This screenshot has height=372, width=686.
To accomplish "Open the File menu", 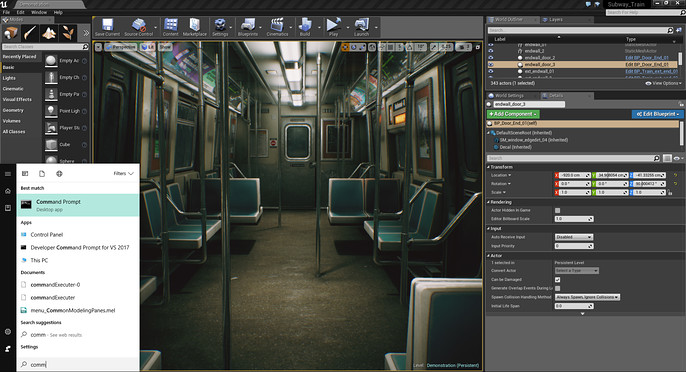I will (x=6, y=12).
